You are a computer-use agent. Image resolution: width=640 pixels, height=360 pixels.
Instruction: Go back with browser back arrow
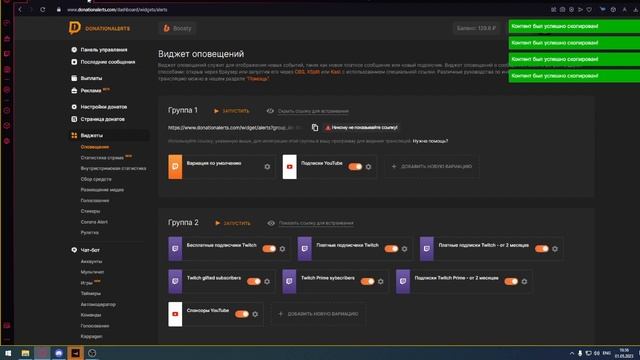[x=20, y=9]
